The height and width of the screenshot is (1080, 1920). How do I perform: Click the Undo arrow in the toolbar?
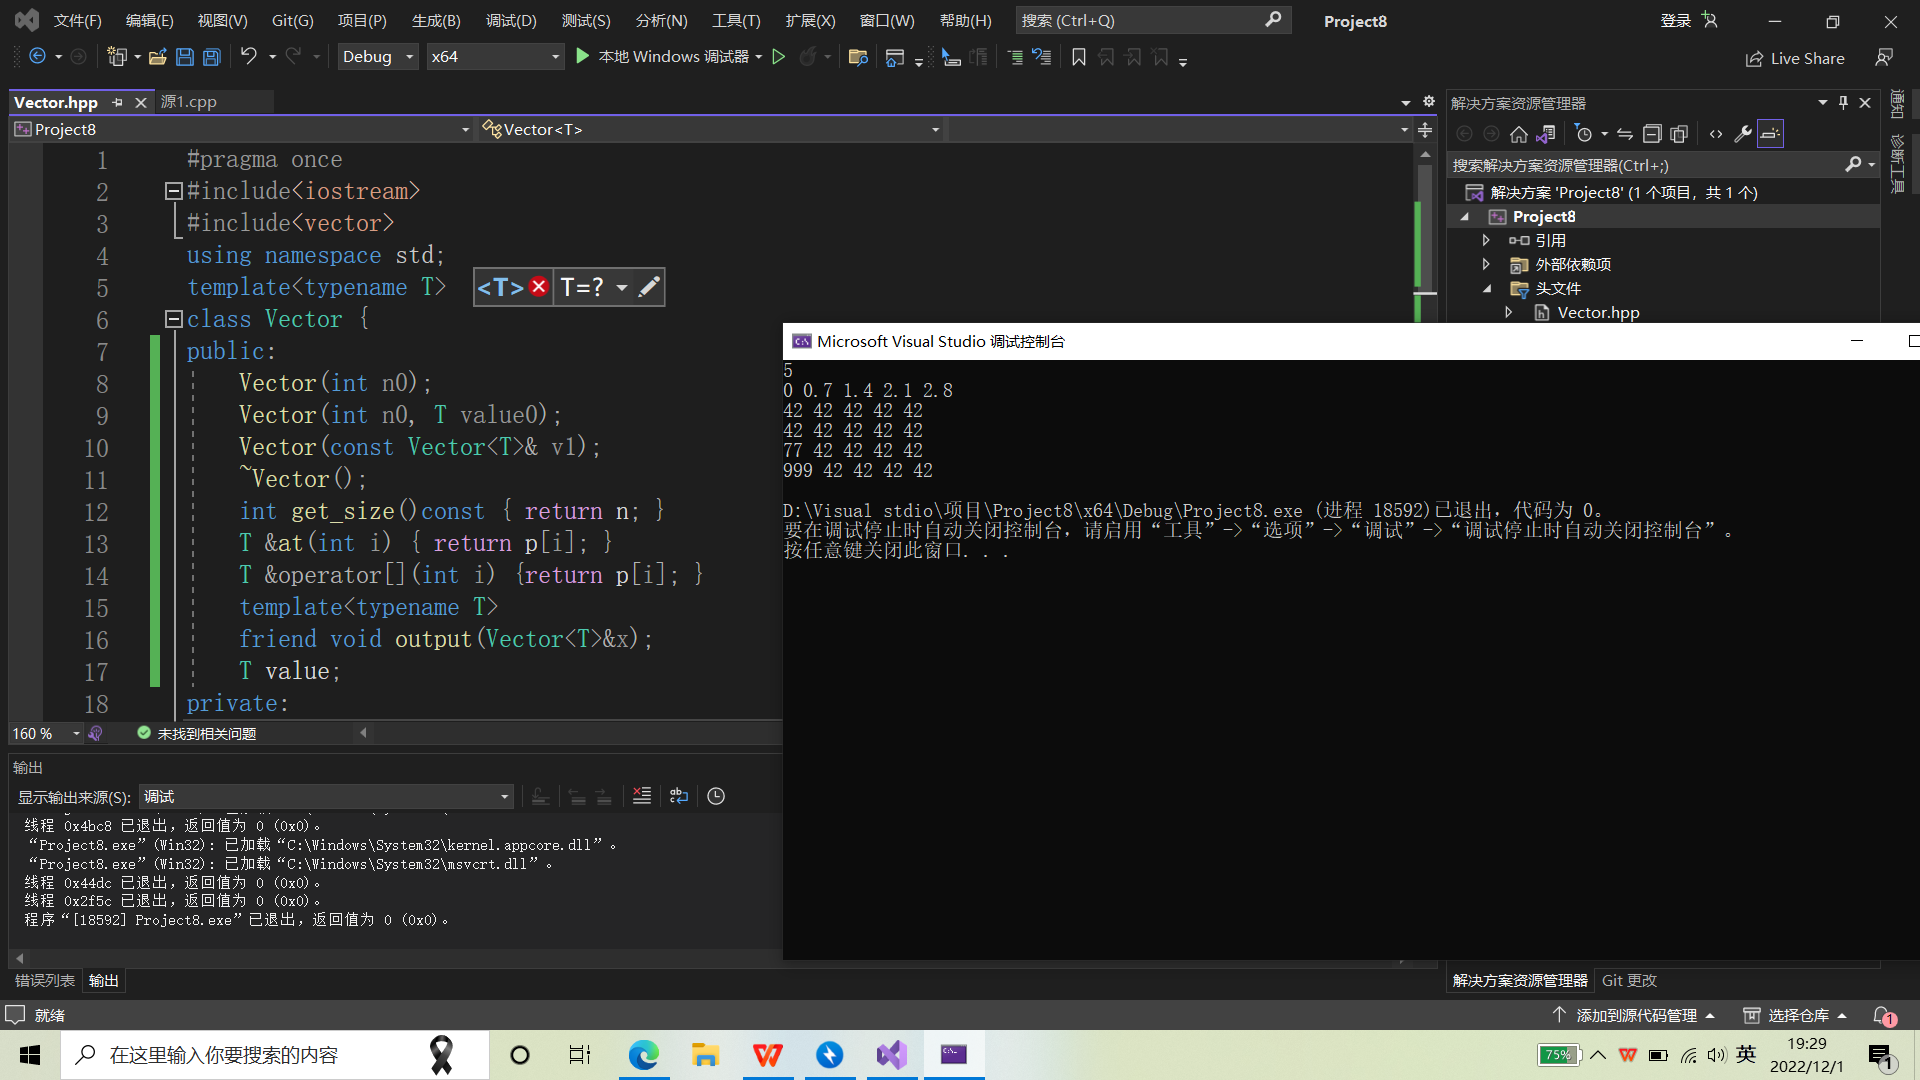click(x=248, y=57)
